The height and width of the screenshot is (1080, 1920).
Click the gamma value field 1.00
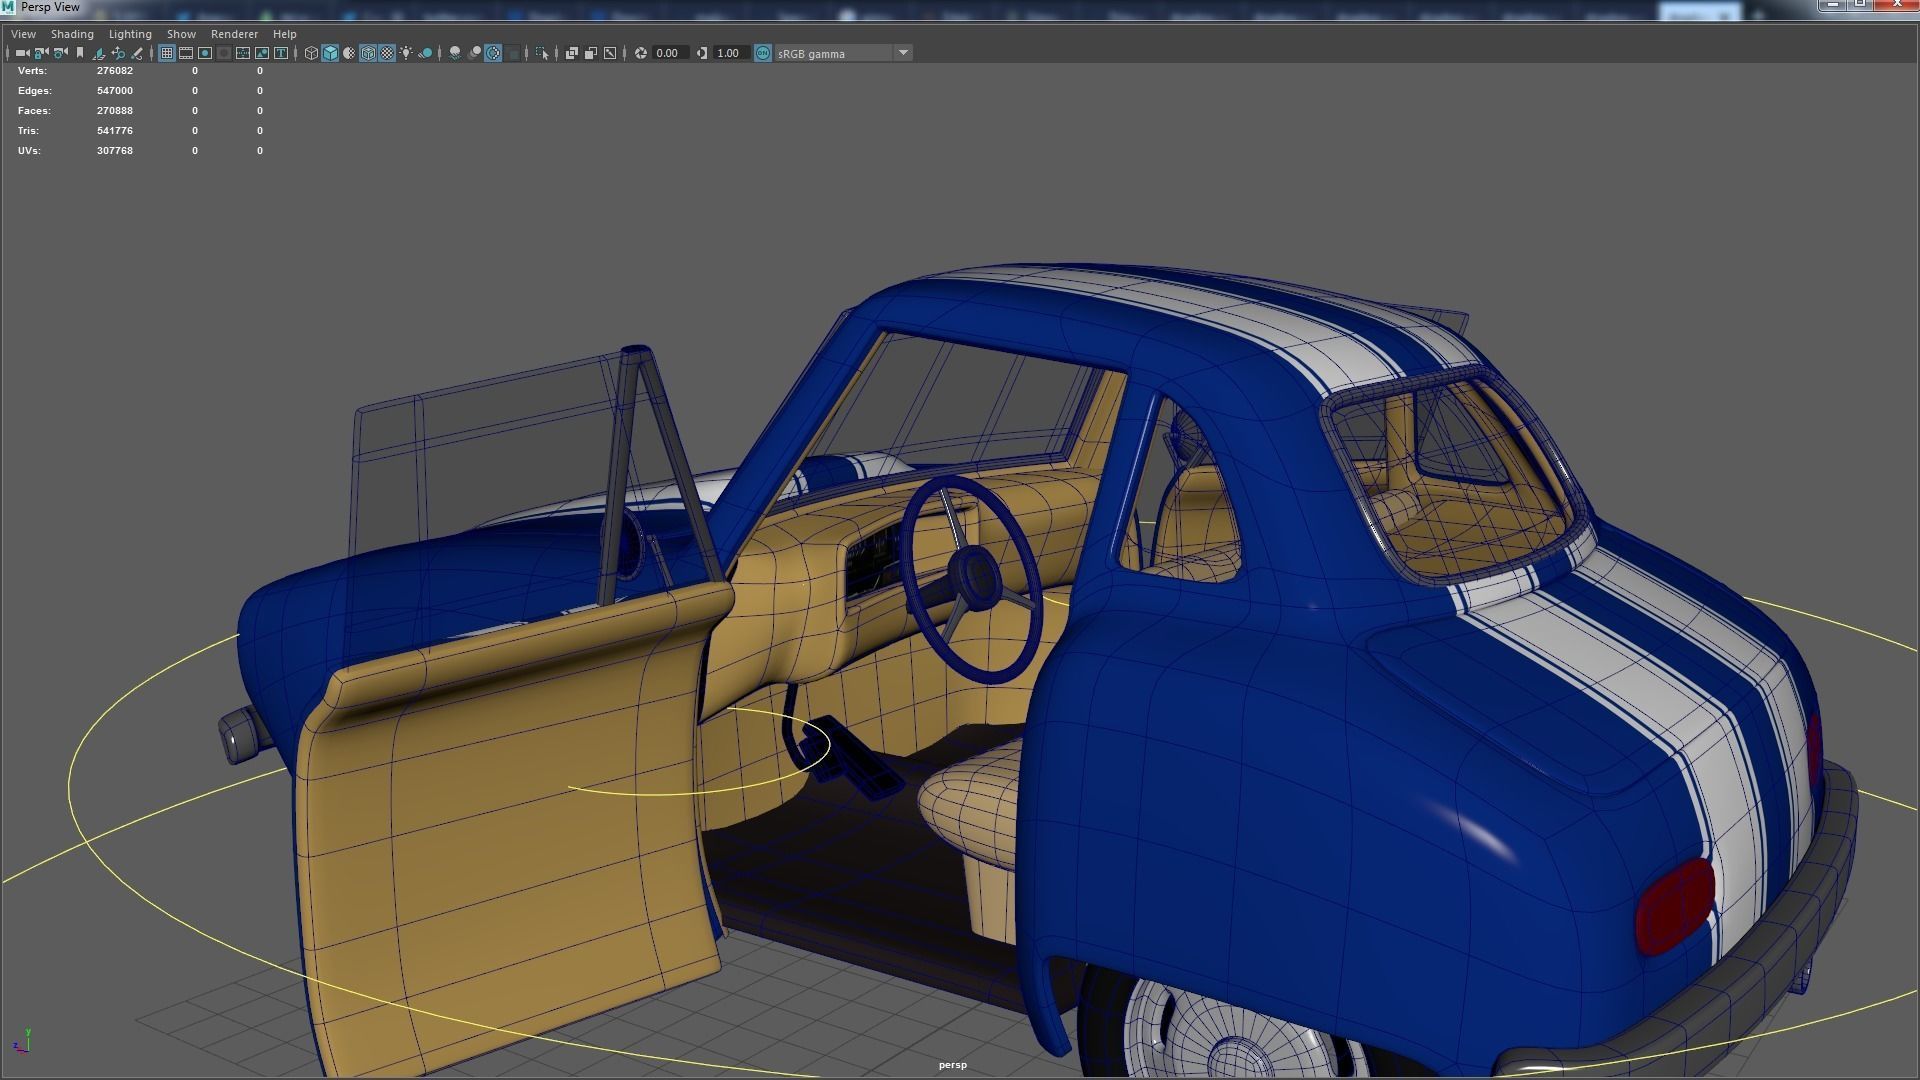pos(731,53)
